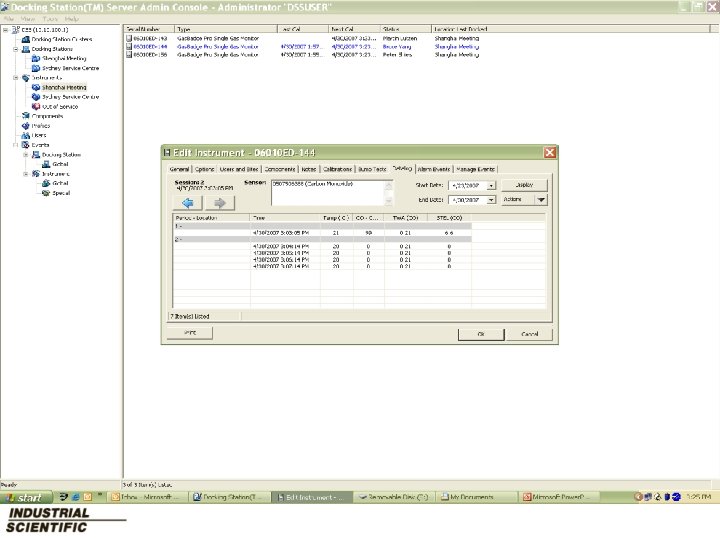Click the next session gray arrow
This screenshot has height=540, width=720.
coord(220,202)
